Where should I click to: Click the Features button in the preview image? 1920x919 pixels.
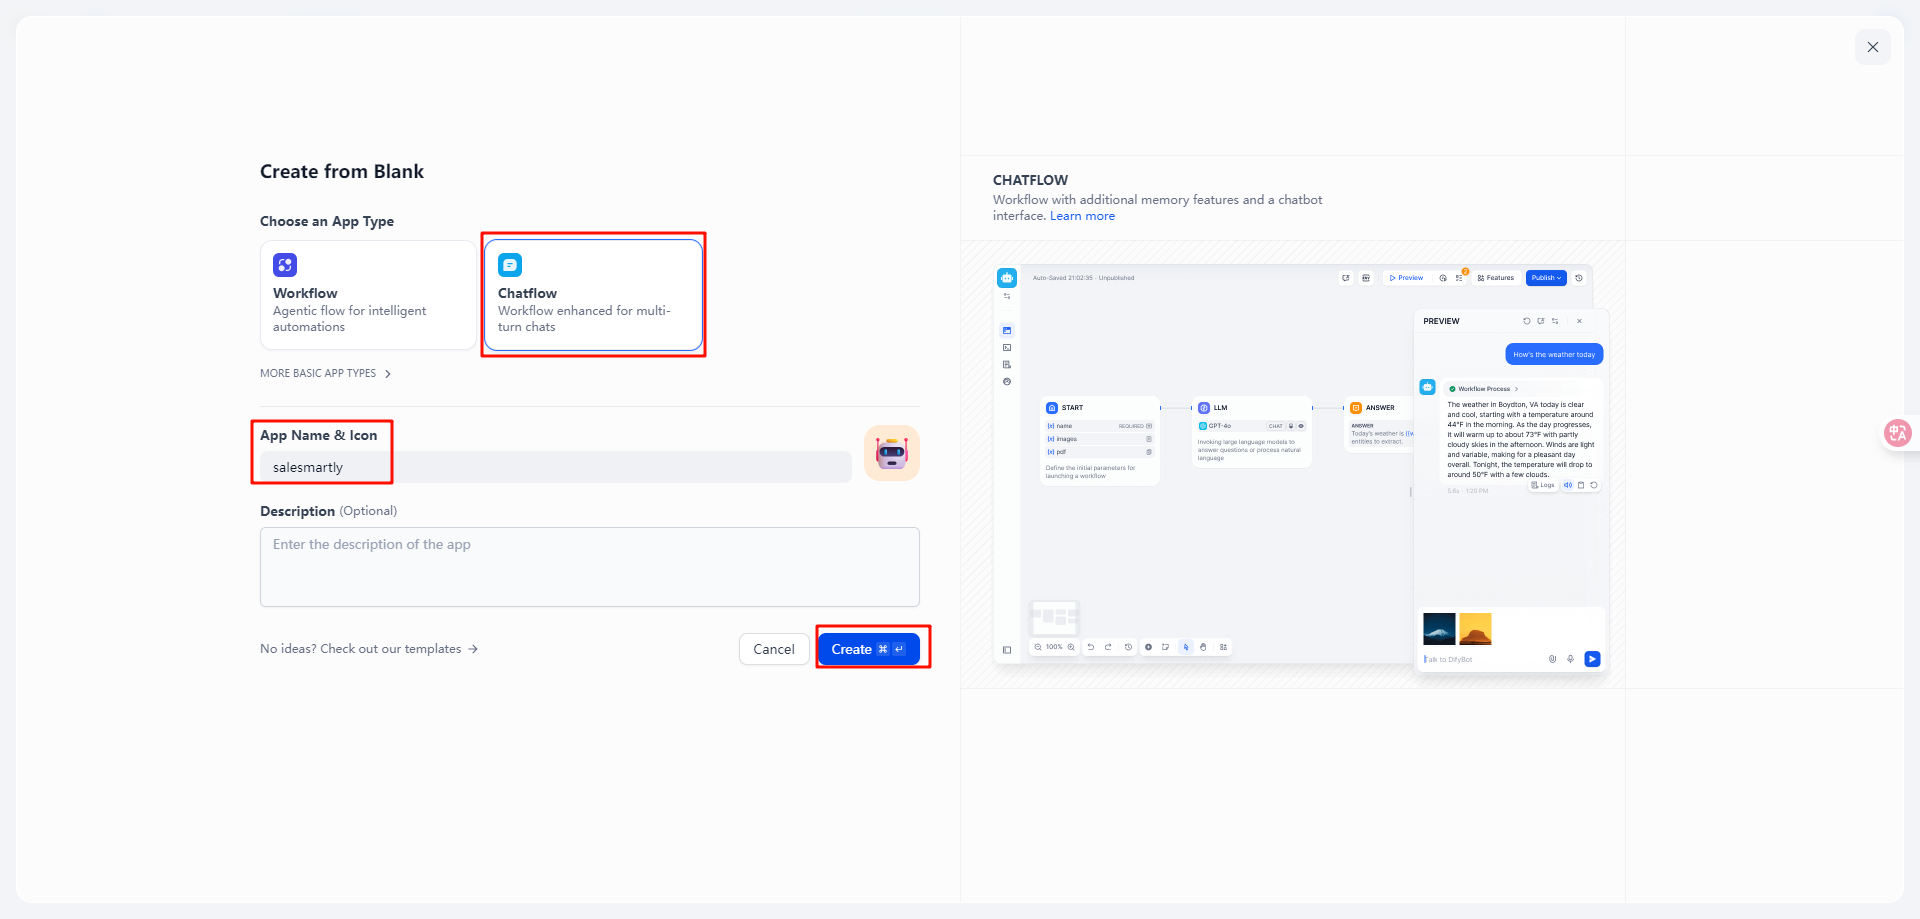(1496, 278)
